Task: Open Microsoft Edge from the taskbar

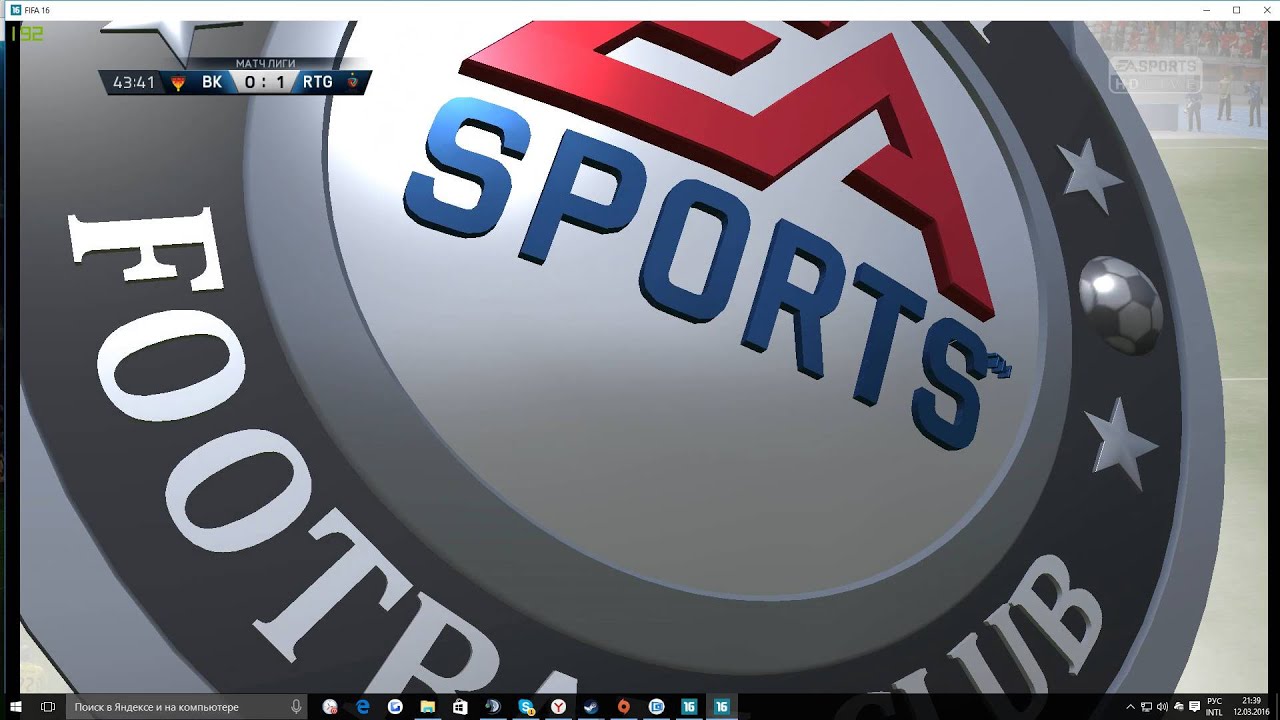Action: coord(363,706)
